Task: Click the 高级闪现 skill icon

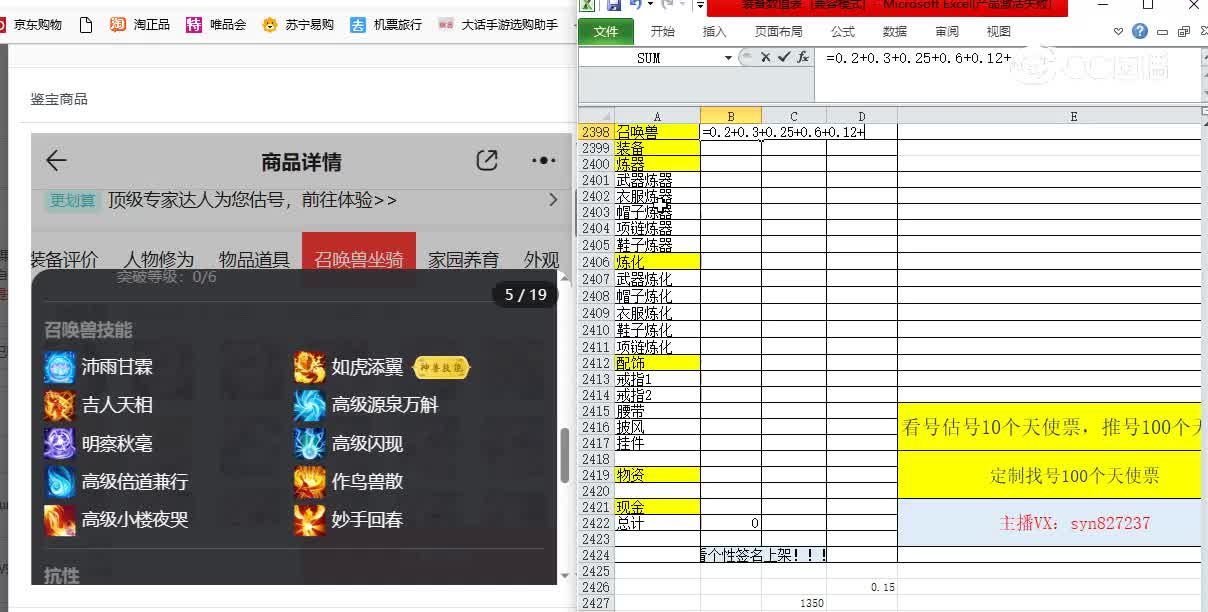Action: tap(310, 443)
